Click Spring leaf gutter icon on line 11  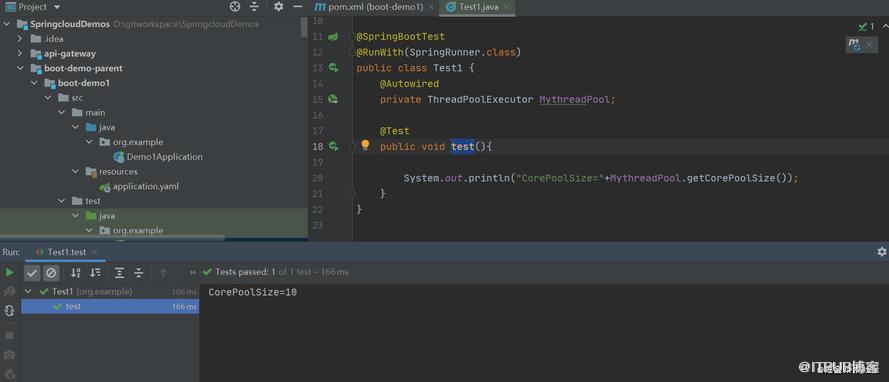coord(333,36)
